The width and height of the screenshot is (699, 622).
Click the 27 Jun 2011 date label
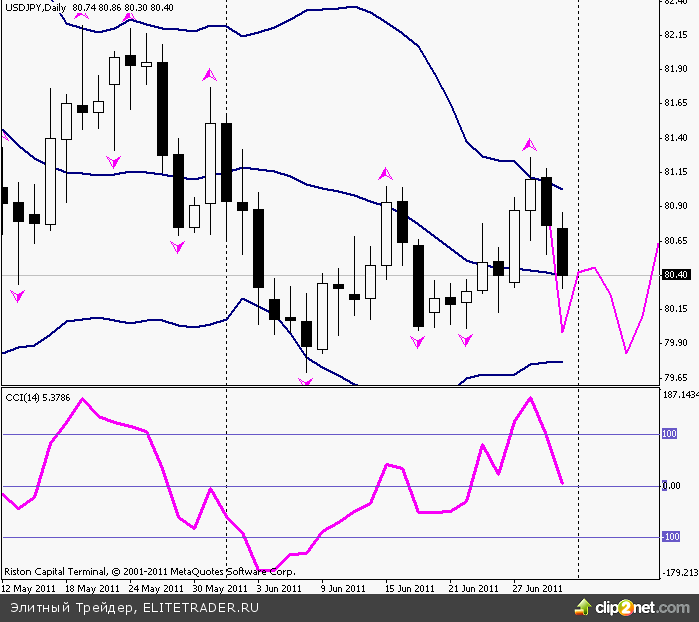pyautogui.click(x=540, y=588)
